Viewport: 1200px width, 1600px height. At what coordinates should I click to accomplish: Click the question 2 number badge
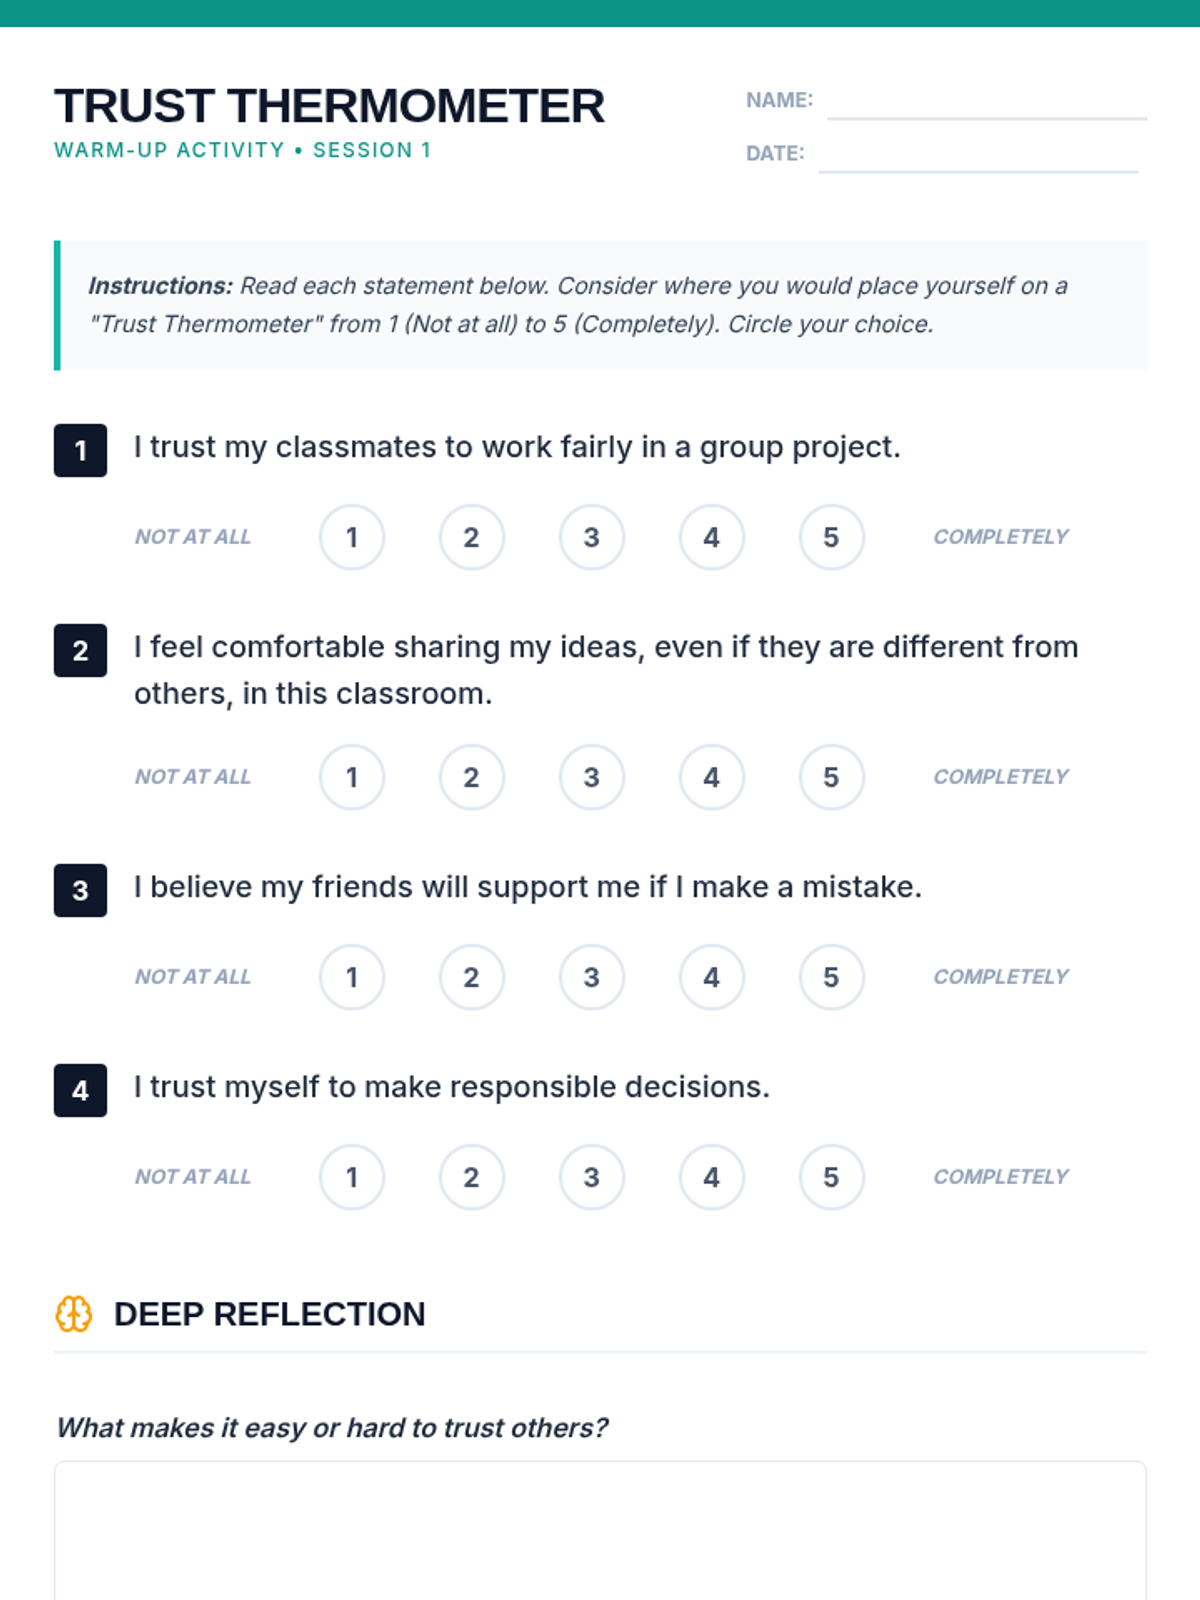[x=80, y=650]
